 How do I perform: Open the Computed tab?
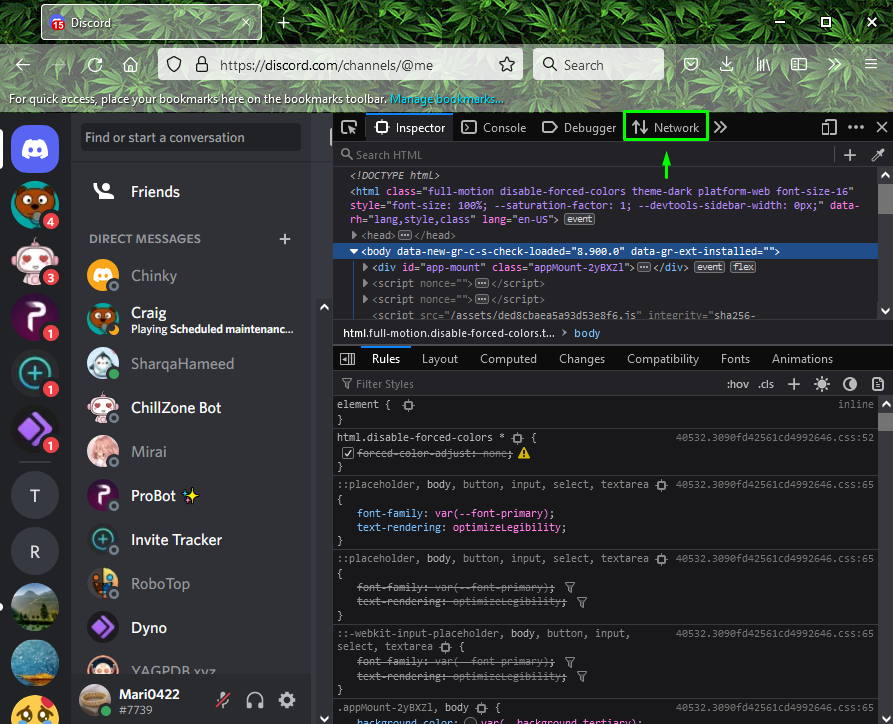[508, 359]
